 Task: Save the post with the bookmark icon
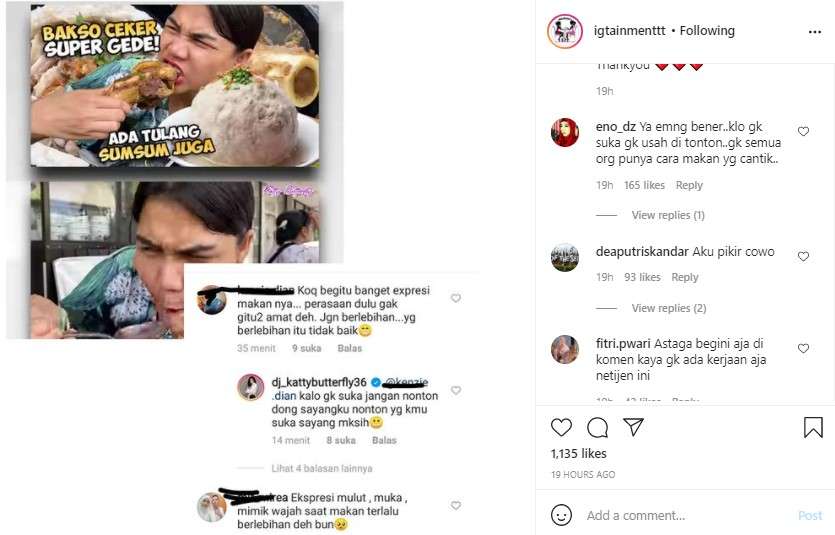pyautogui.click(x=813, y=428)
